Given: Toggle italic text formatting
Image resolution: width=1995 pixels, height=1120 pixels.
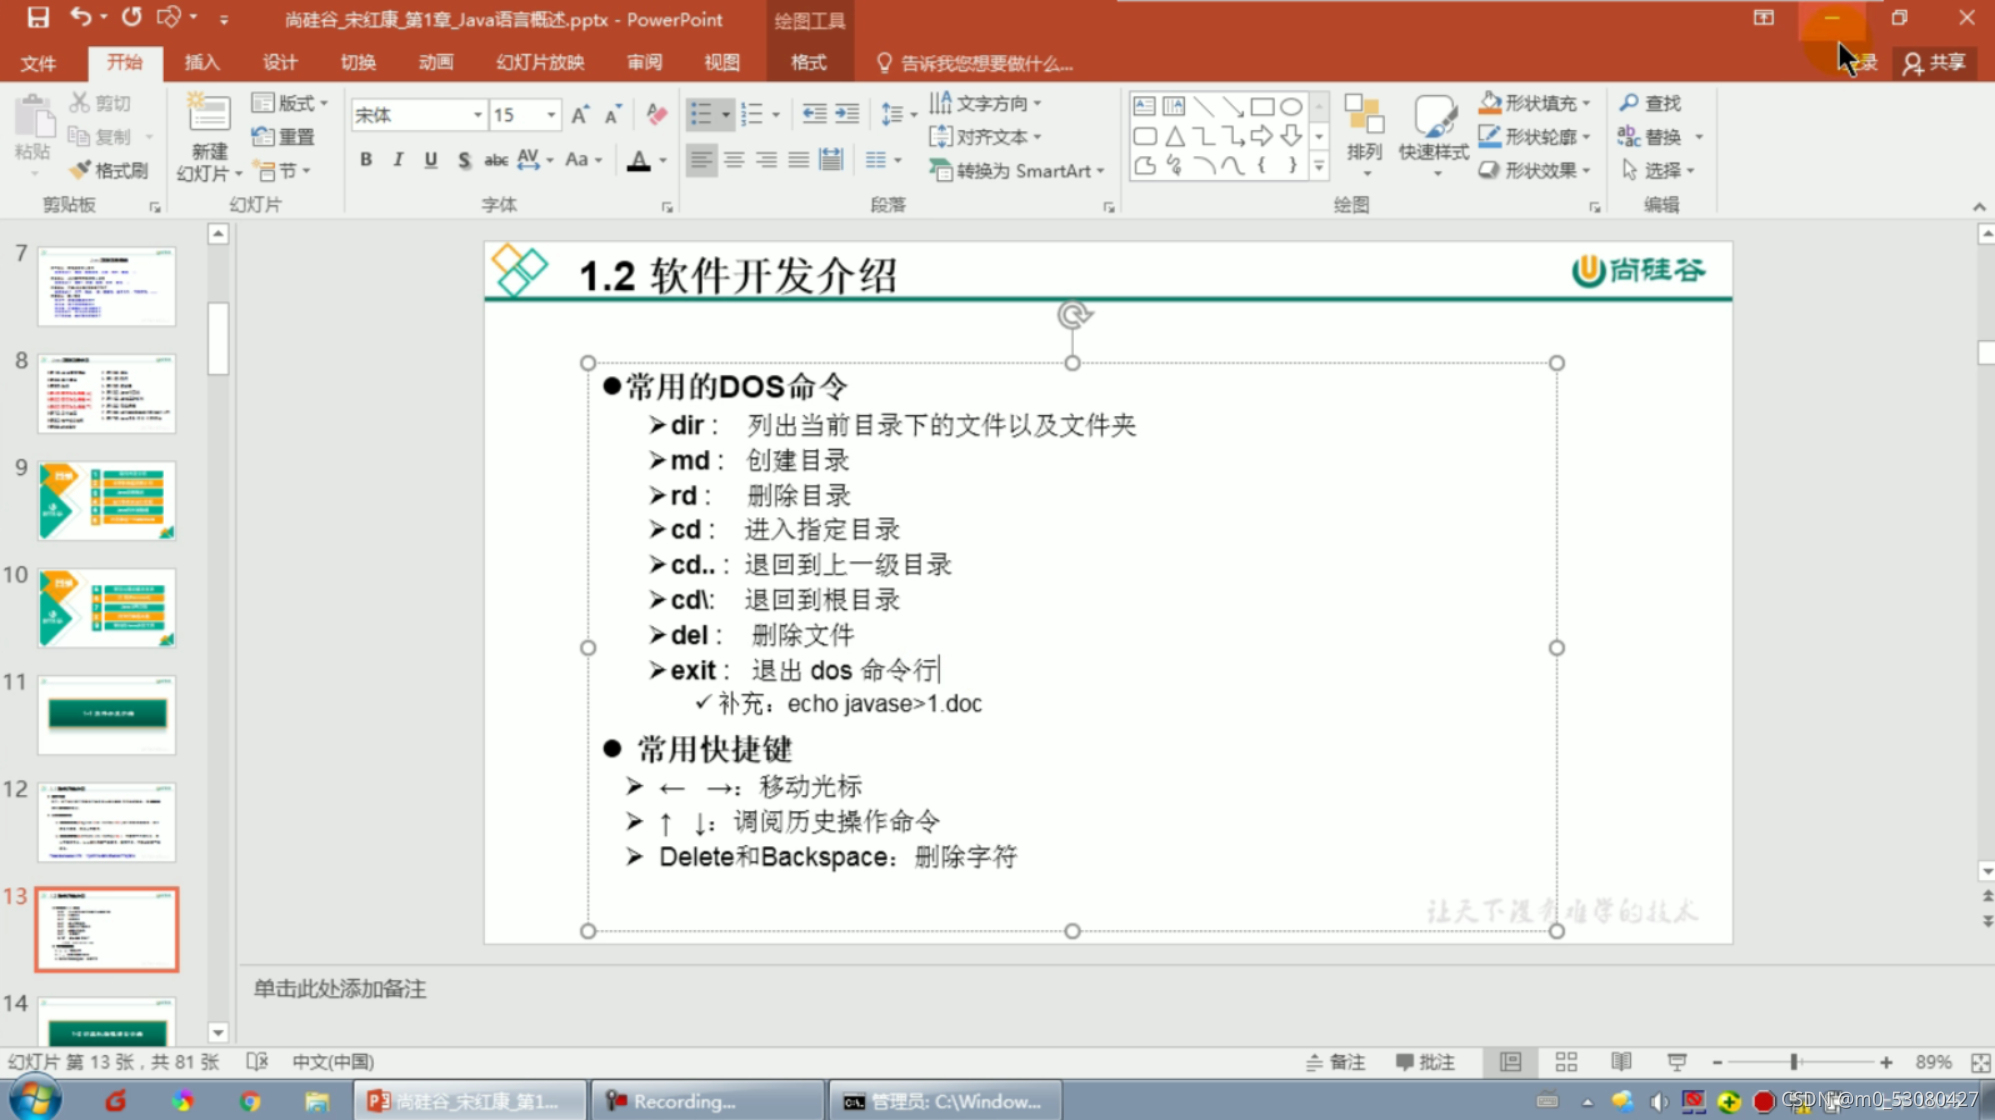Looking at the screenshot, I should tap(398, 160).
